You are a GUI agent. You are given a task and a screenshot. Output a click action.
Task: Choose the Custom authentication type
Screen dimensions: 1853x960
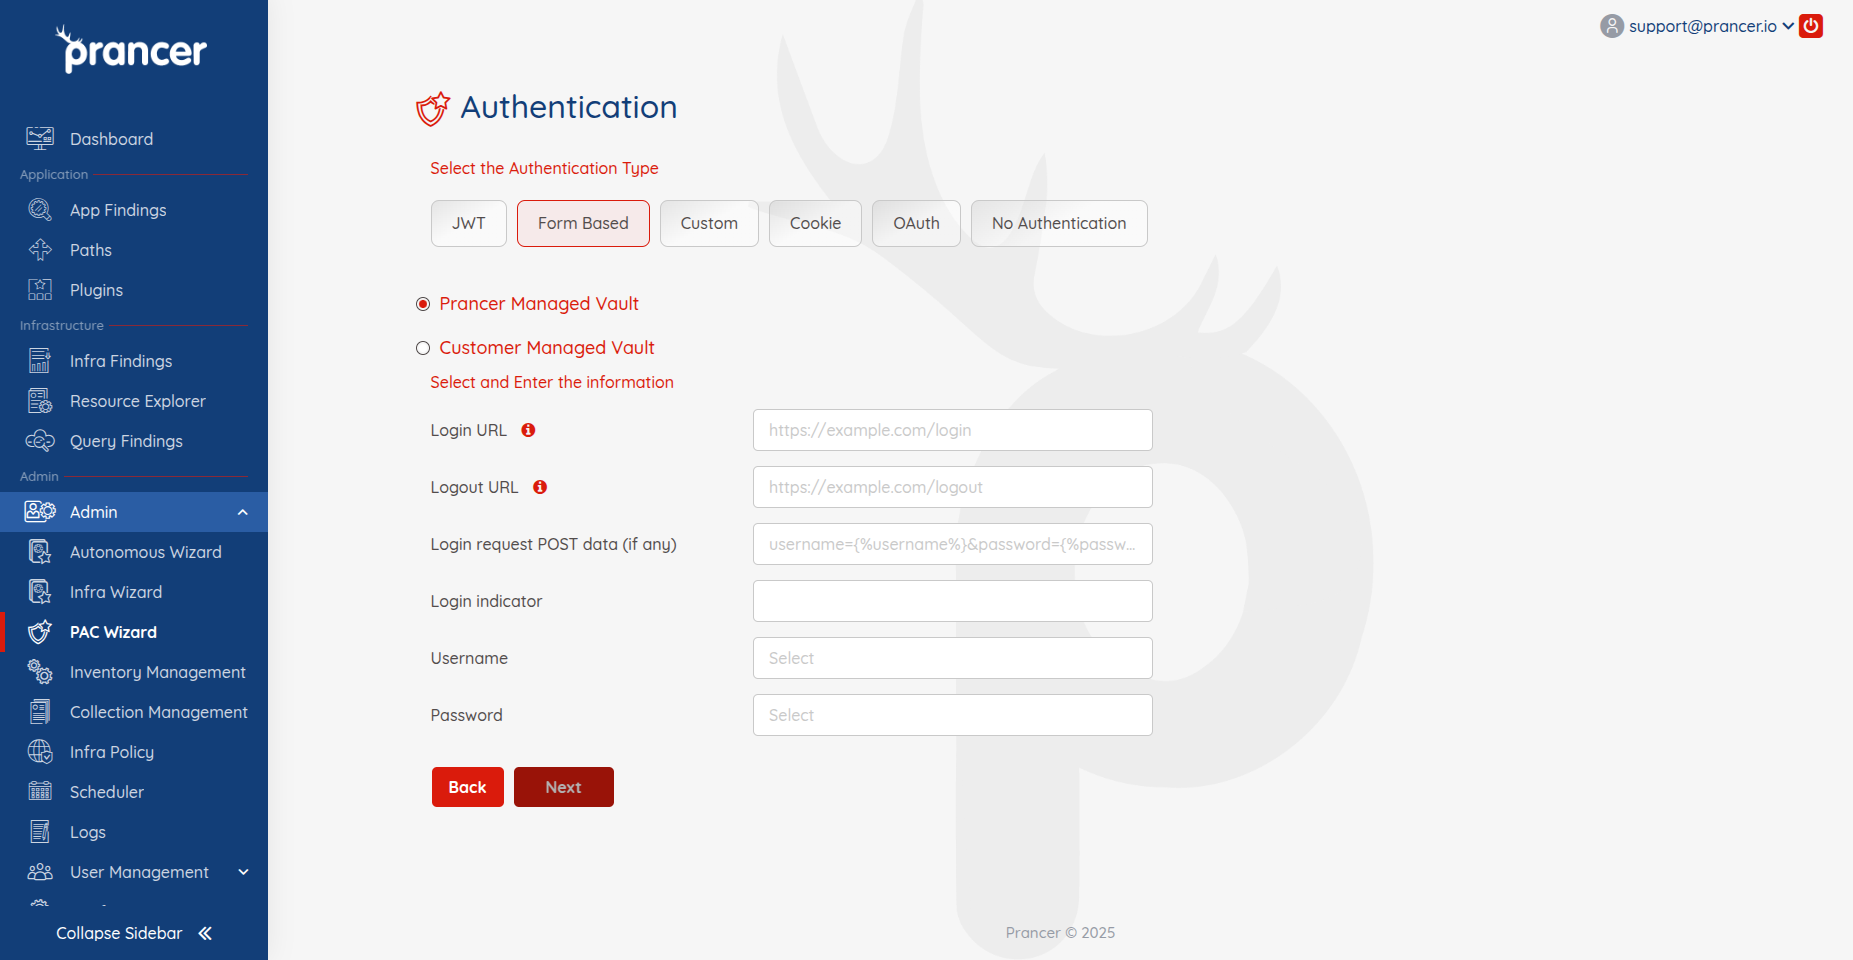click(709, 223)
